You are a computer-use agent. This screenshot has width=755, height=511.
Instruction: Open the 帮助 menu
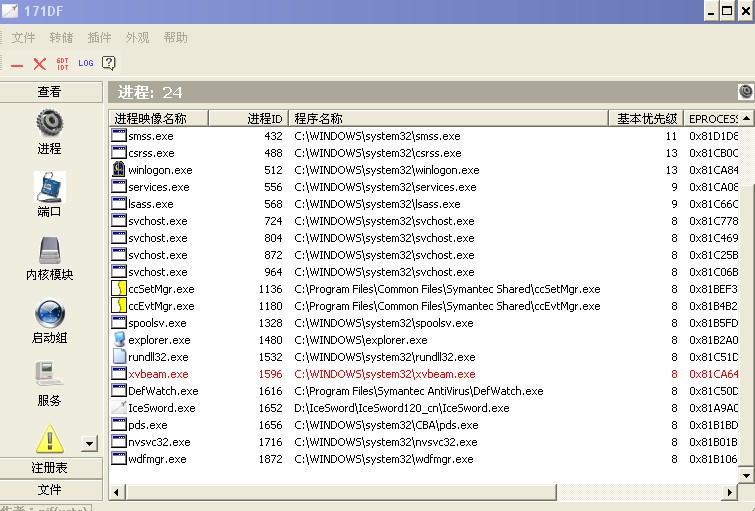pos(175,38)
